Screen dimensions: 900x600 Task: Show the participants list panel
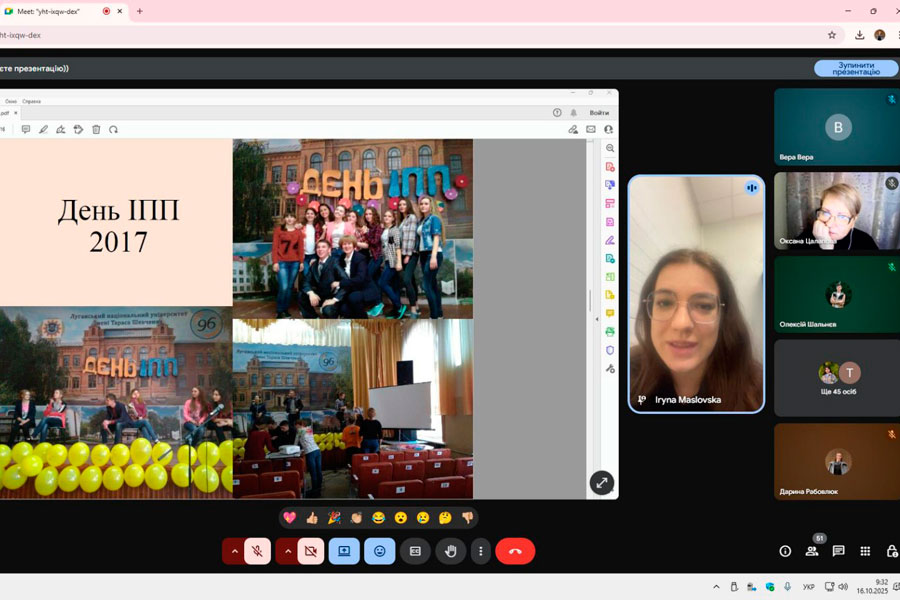pyautogui.click(x=812, y=551)
